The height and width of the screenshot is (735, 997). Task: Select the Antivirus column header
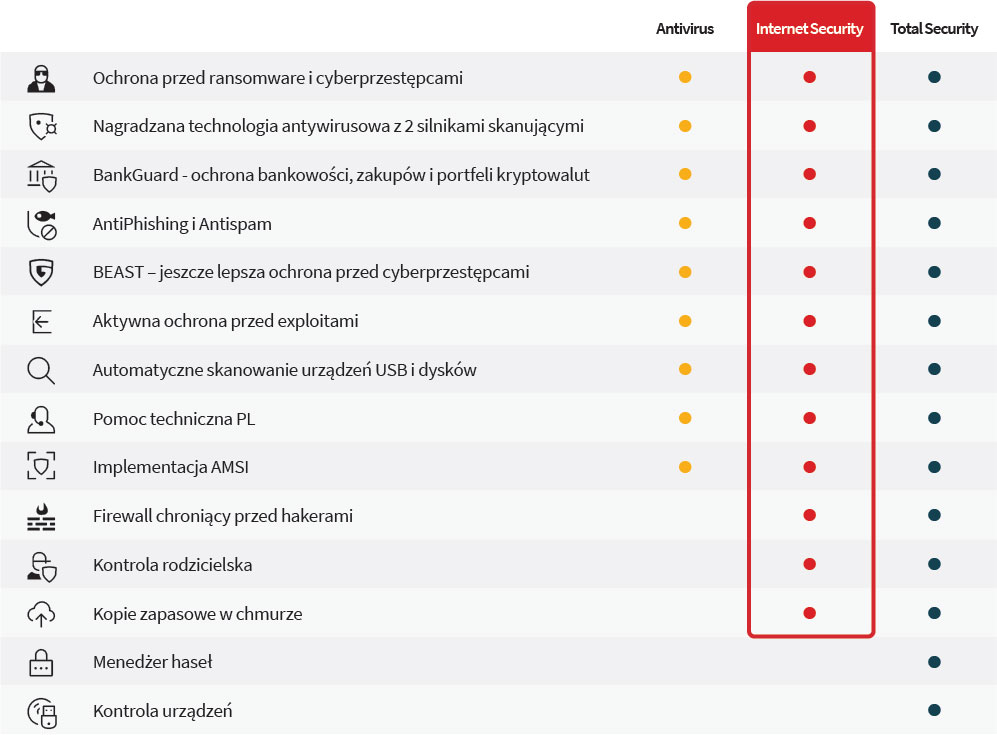click(x=685, y=29)
